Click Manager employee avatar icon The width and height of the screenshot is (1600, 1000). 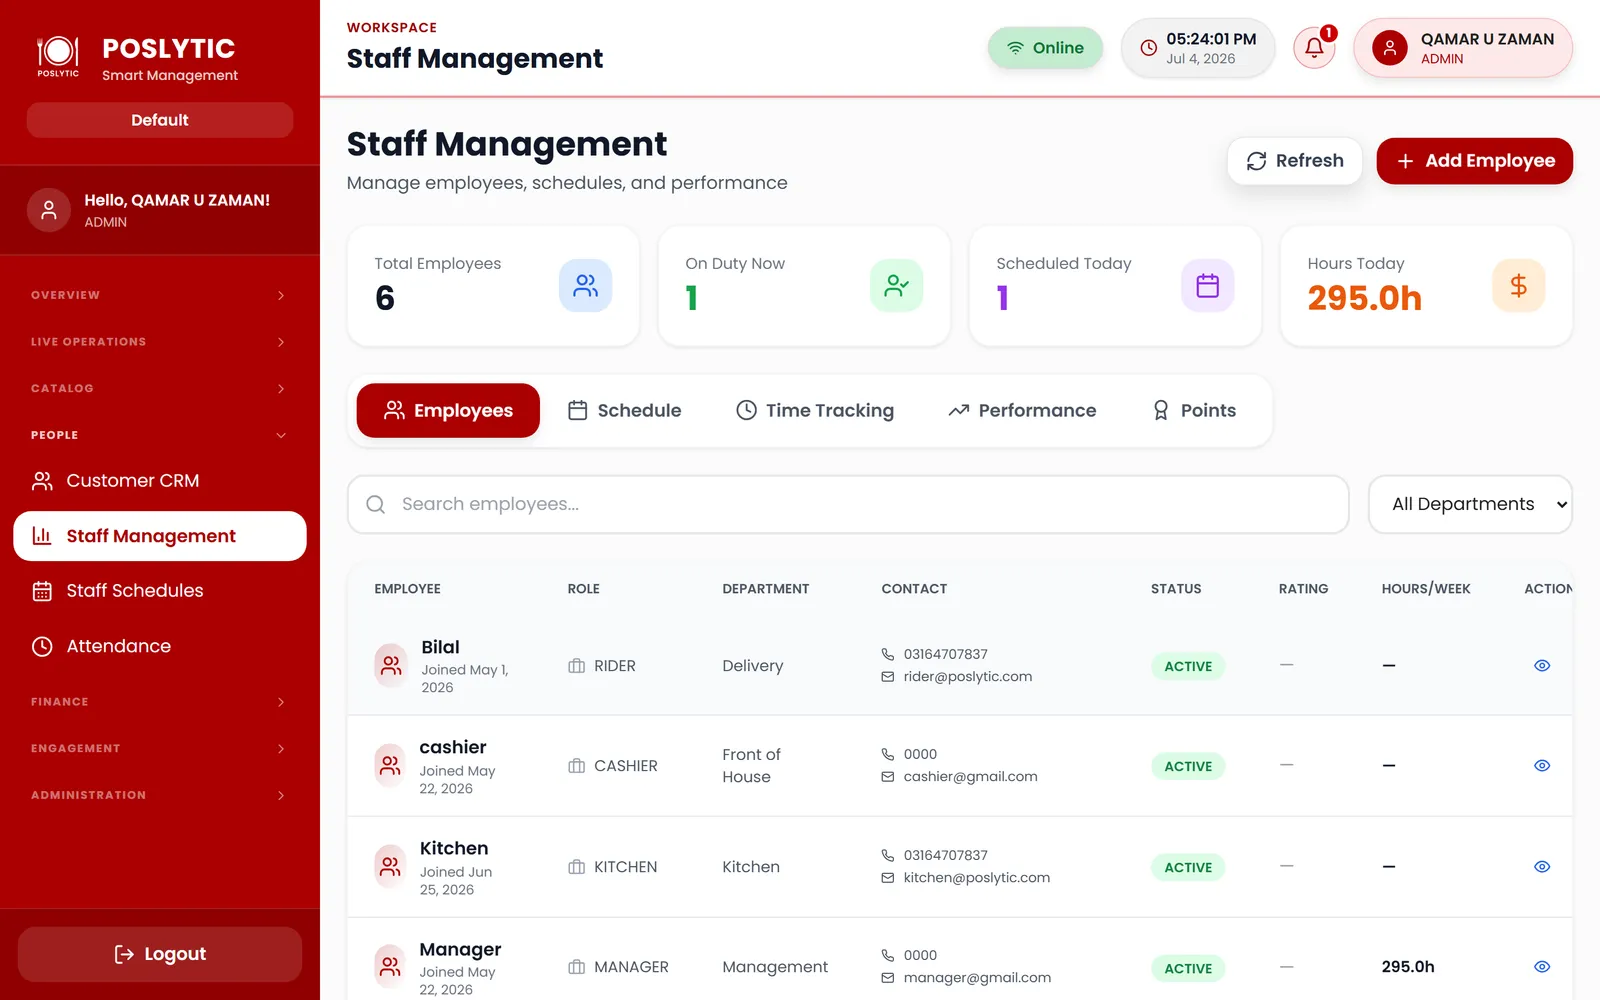(x=390, y=967)
